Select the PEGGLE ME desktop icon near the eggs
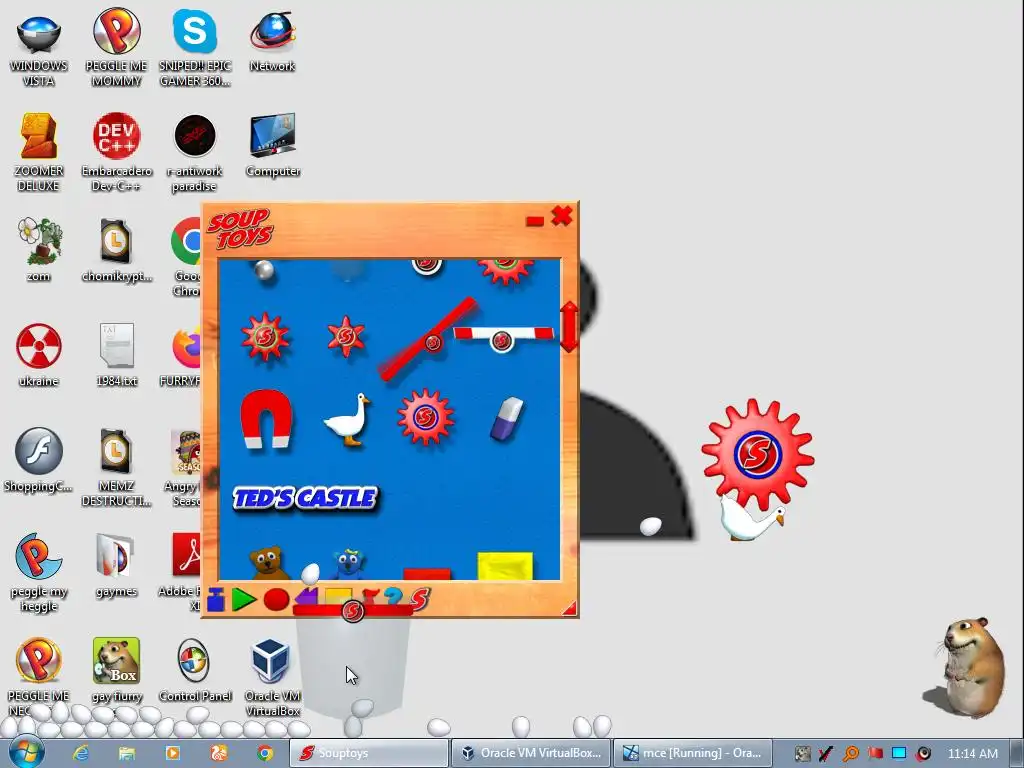 (x=39, y=675)
